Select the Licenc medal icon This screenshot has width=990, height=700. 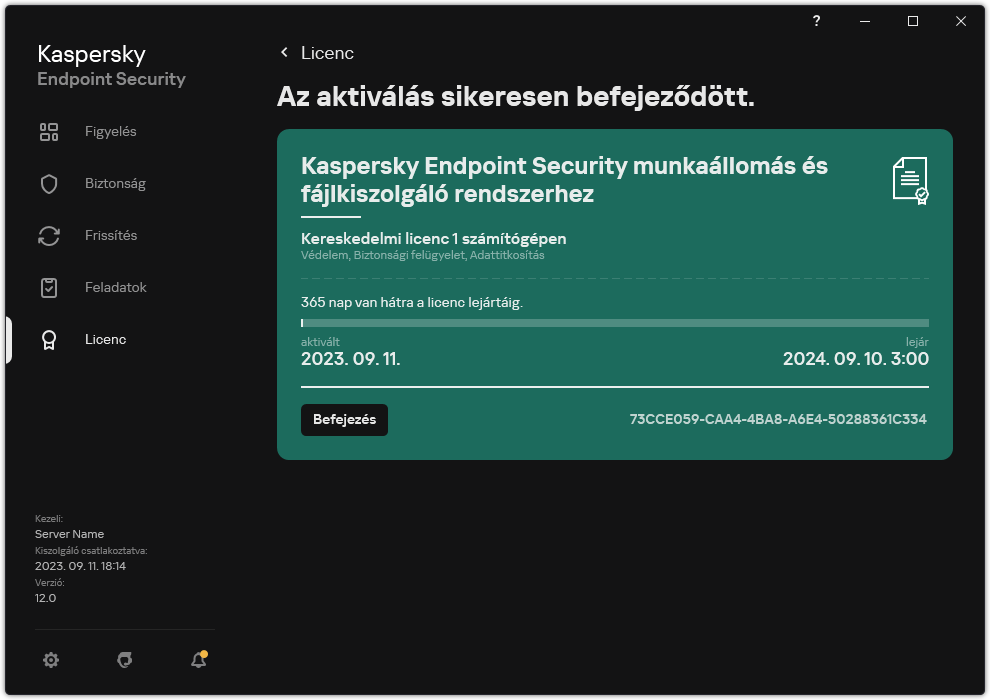(x=49, y=339)
